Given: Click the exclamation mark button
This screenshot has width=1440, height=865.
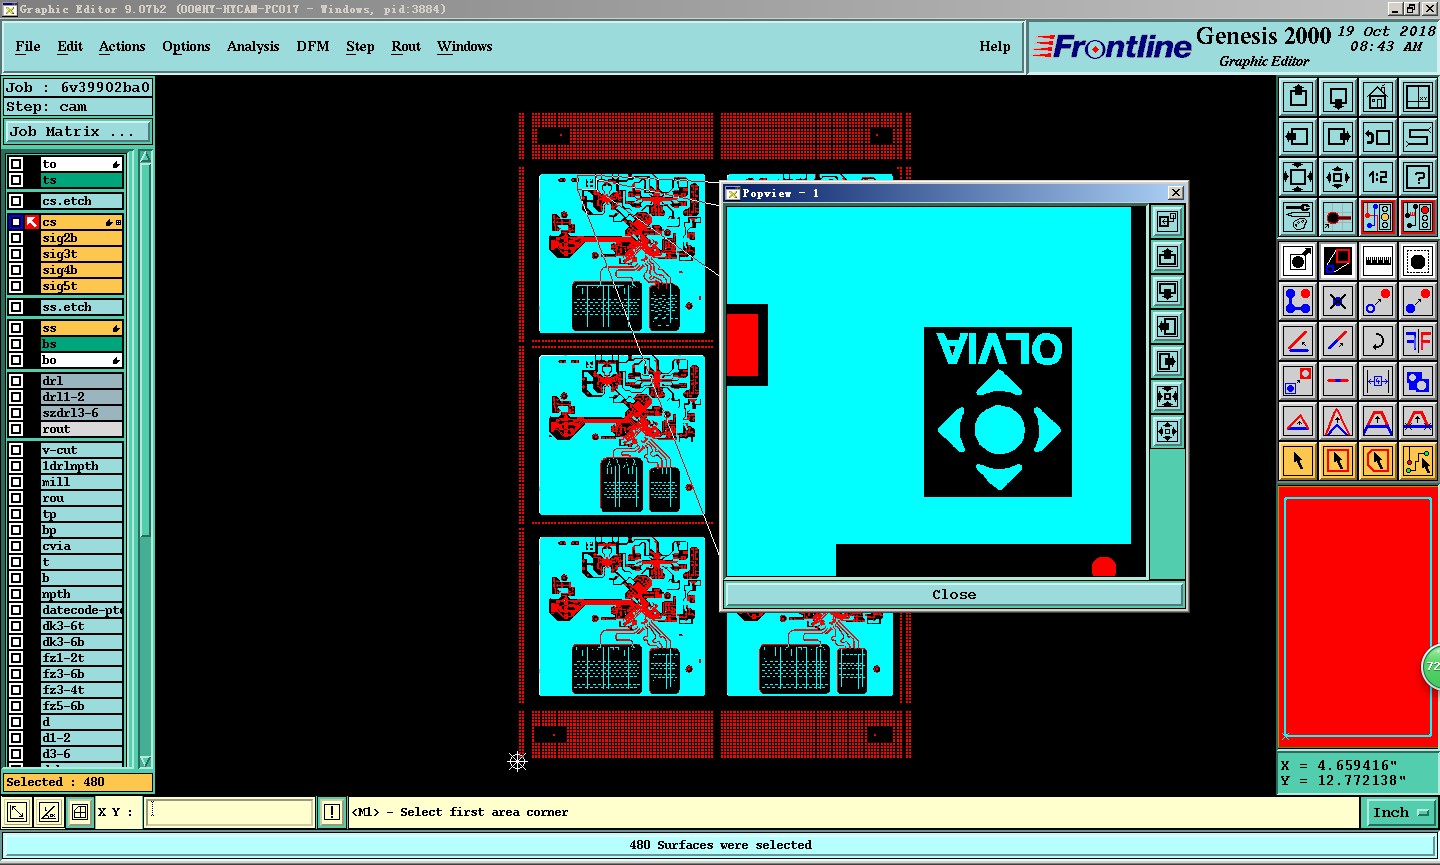Looking at the screenshot, I should pyautogui.click(x=332, y=812).
